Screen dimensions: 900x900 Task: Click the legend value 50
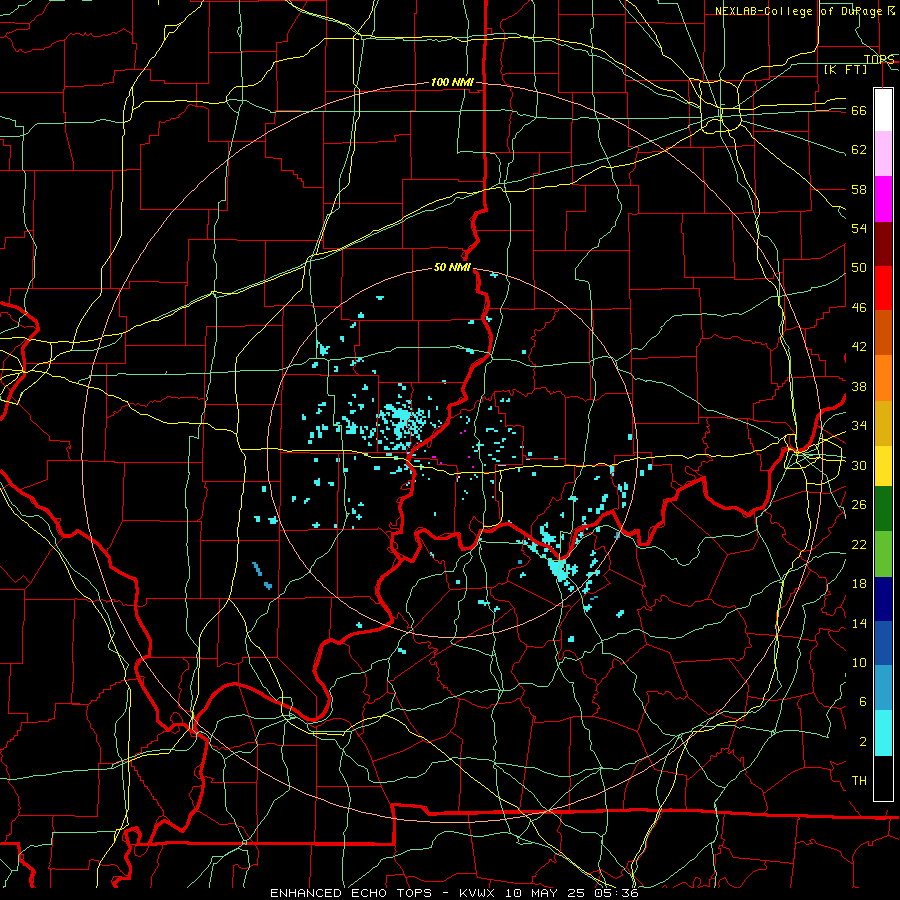[859, 267]
